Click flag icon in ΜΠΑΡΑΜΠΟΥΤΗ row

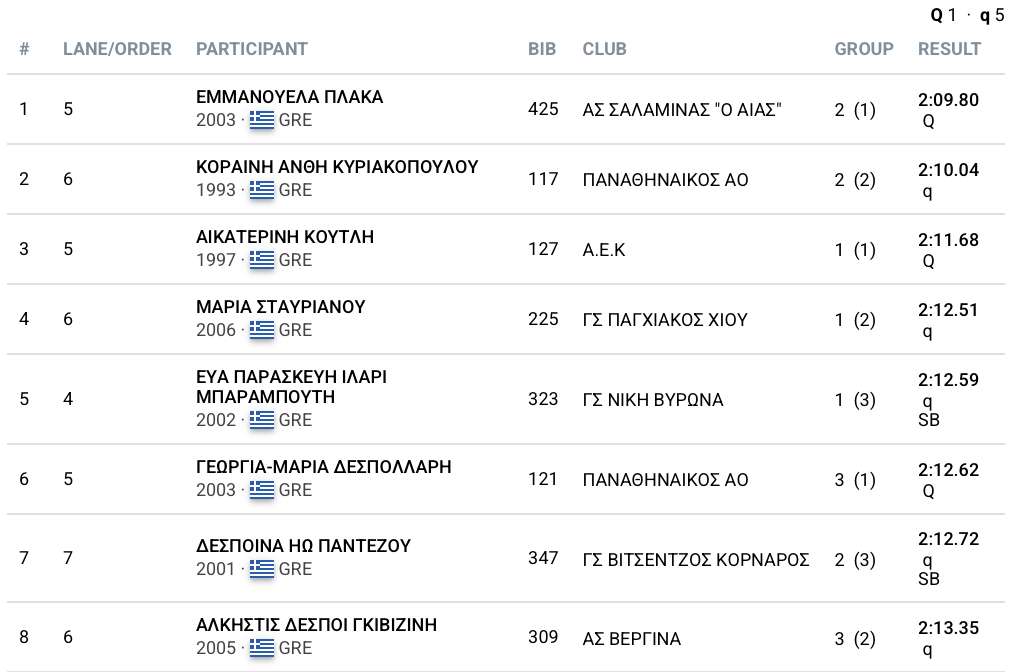click(261, 420)
